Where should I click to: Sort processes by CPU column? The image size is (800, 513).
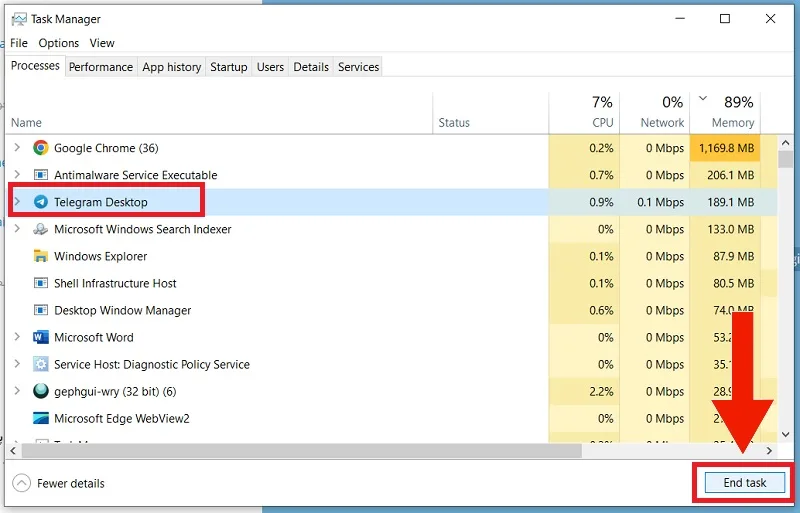click(585, 113)
